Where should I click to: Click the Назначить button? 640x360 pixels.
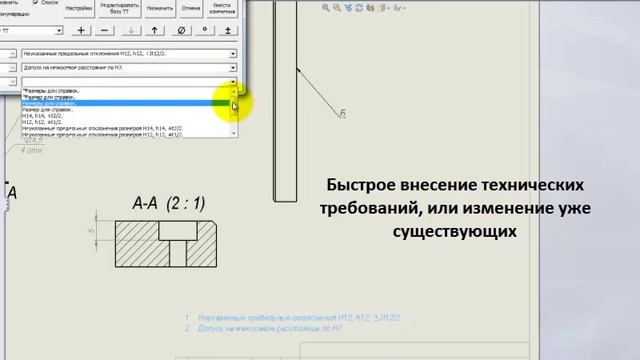pyautogui.click(x=160, y=8)
